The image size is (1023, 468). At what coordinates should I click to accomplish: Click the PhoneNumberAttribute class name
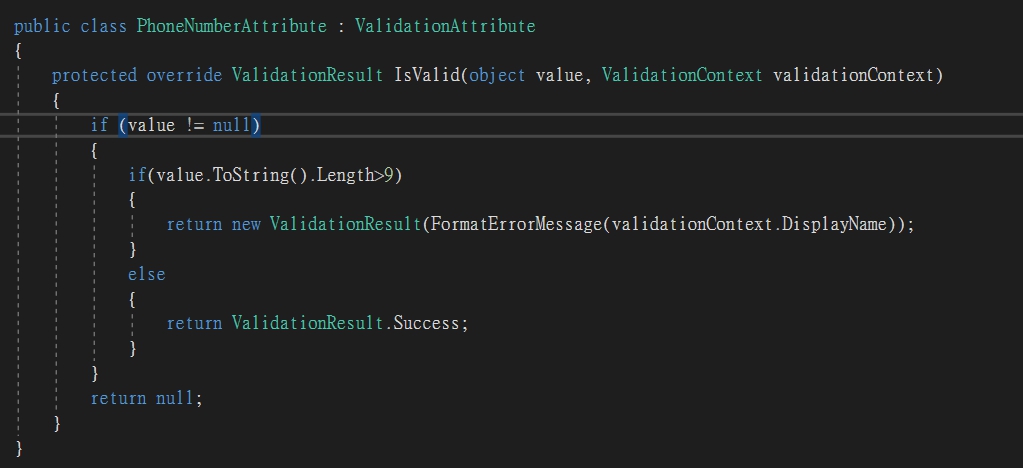tap(232, 26)
